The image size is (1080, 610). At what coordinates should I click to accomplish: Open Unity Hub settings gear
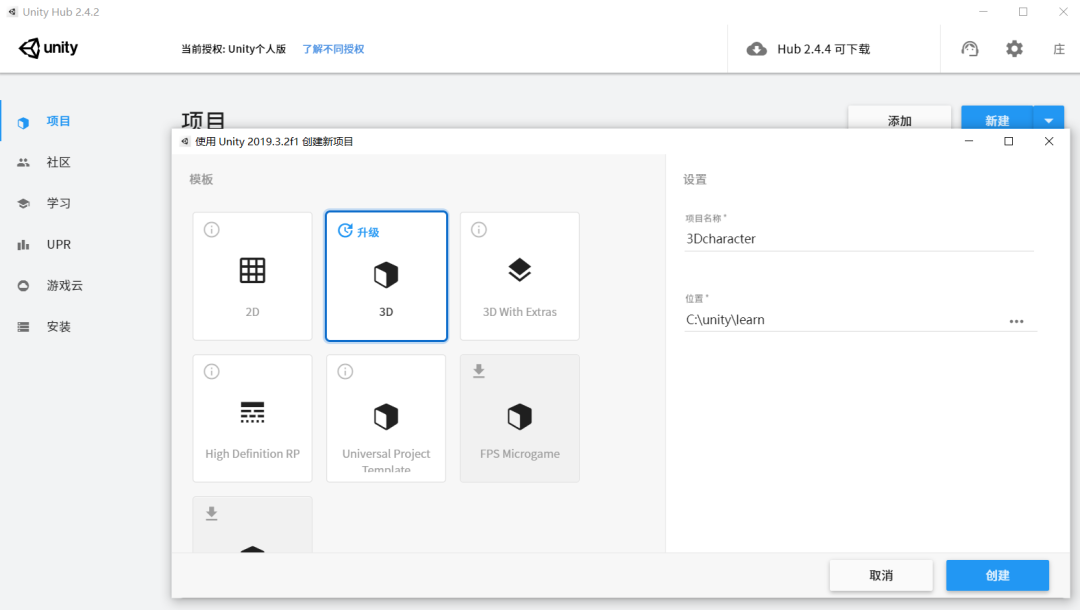1015,49
